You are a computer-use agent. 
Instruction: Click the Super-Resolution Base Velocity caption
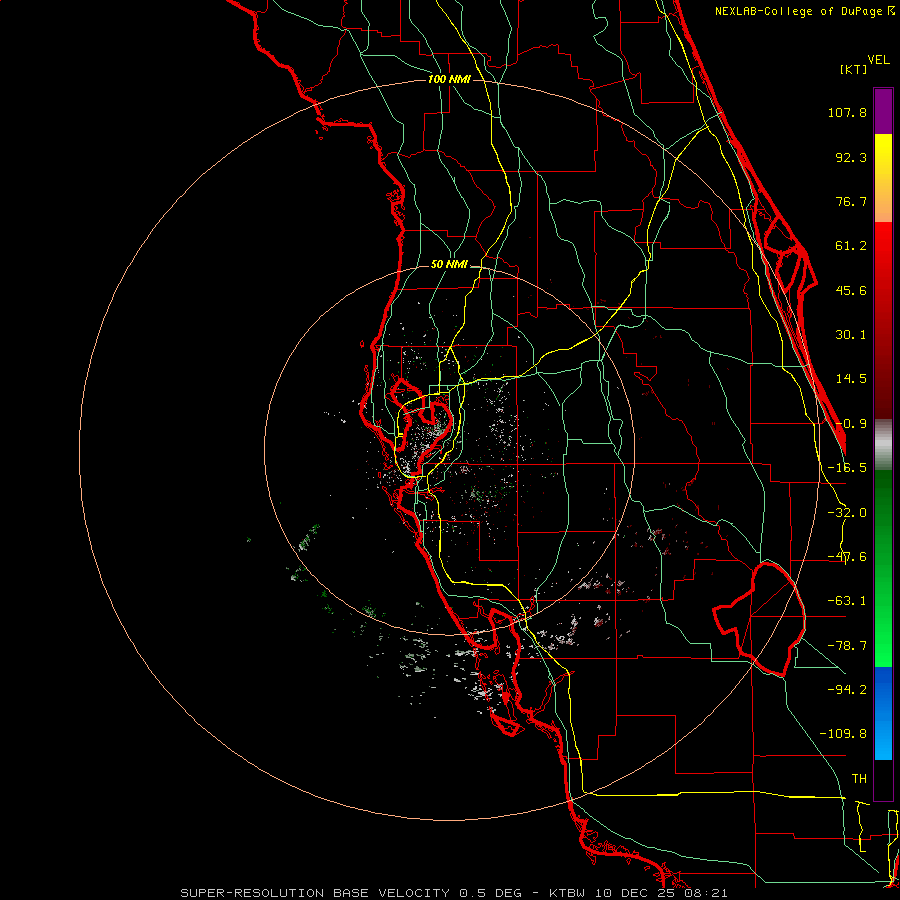point(454,893)
